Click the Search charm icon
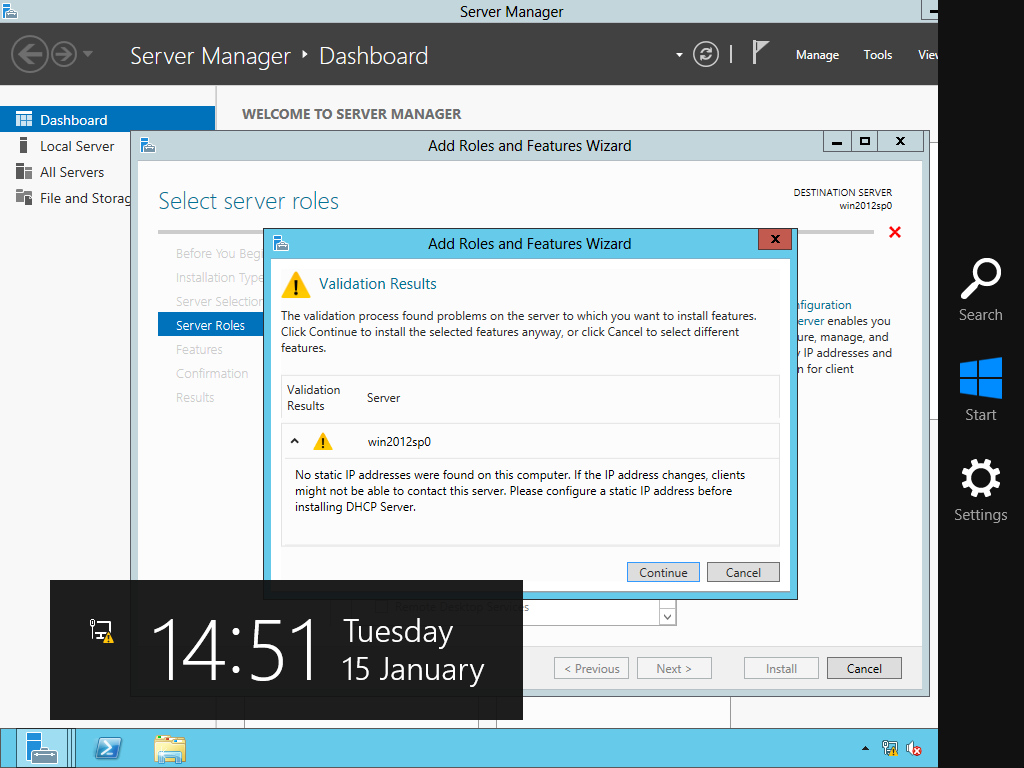Screen dimensions: 1024x768 click(980, 280)
